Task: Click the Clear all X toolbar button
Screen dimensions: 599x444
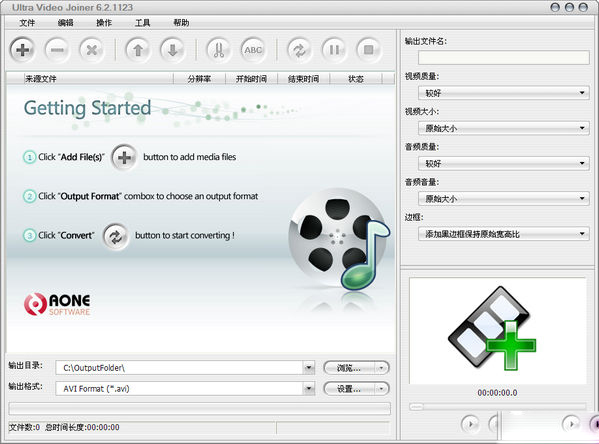Action: pyautogui.click(x=92, y=50)
